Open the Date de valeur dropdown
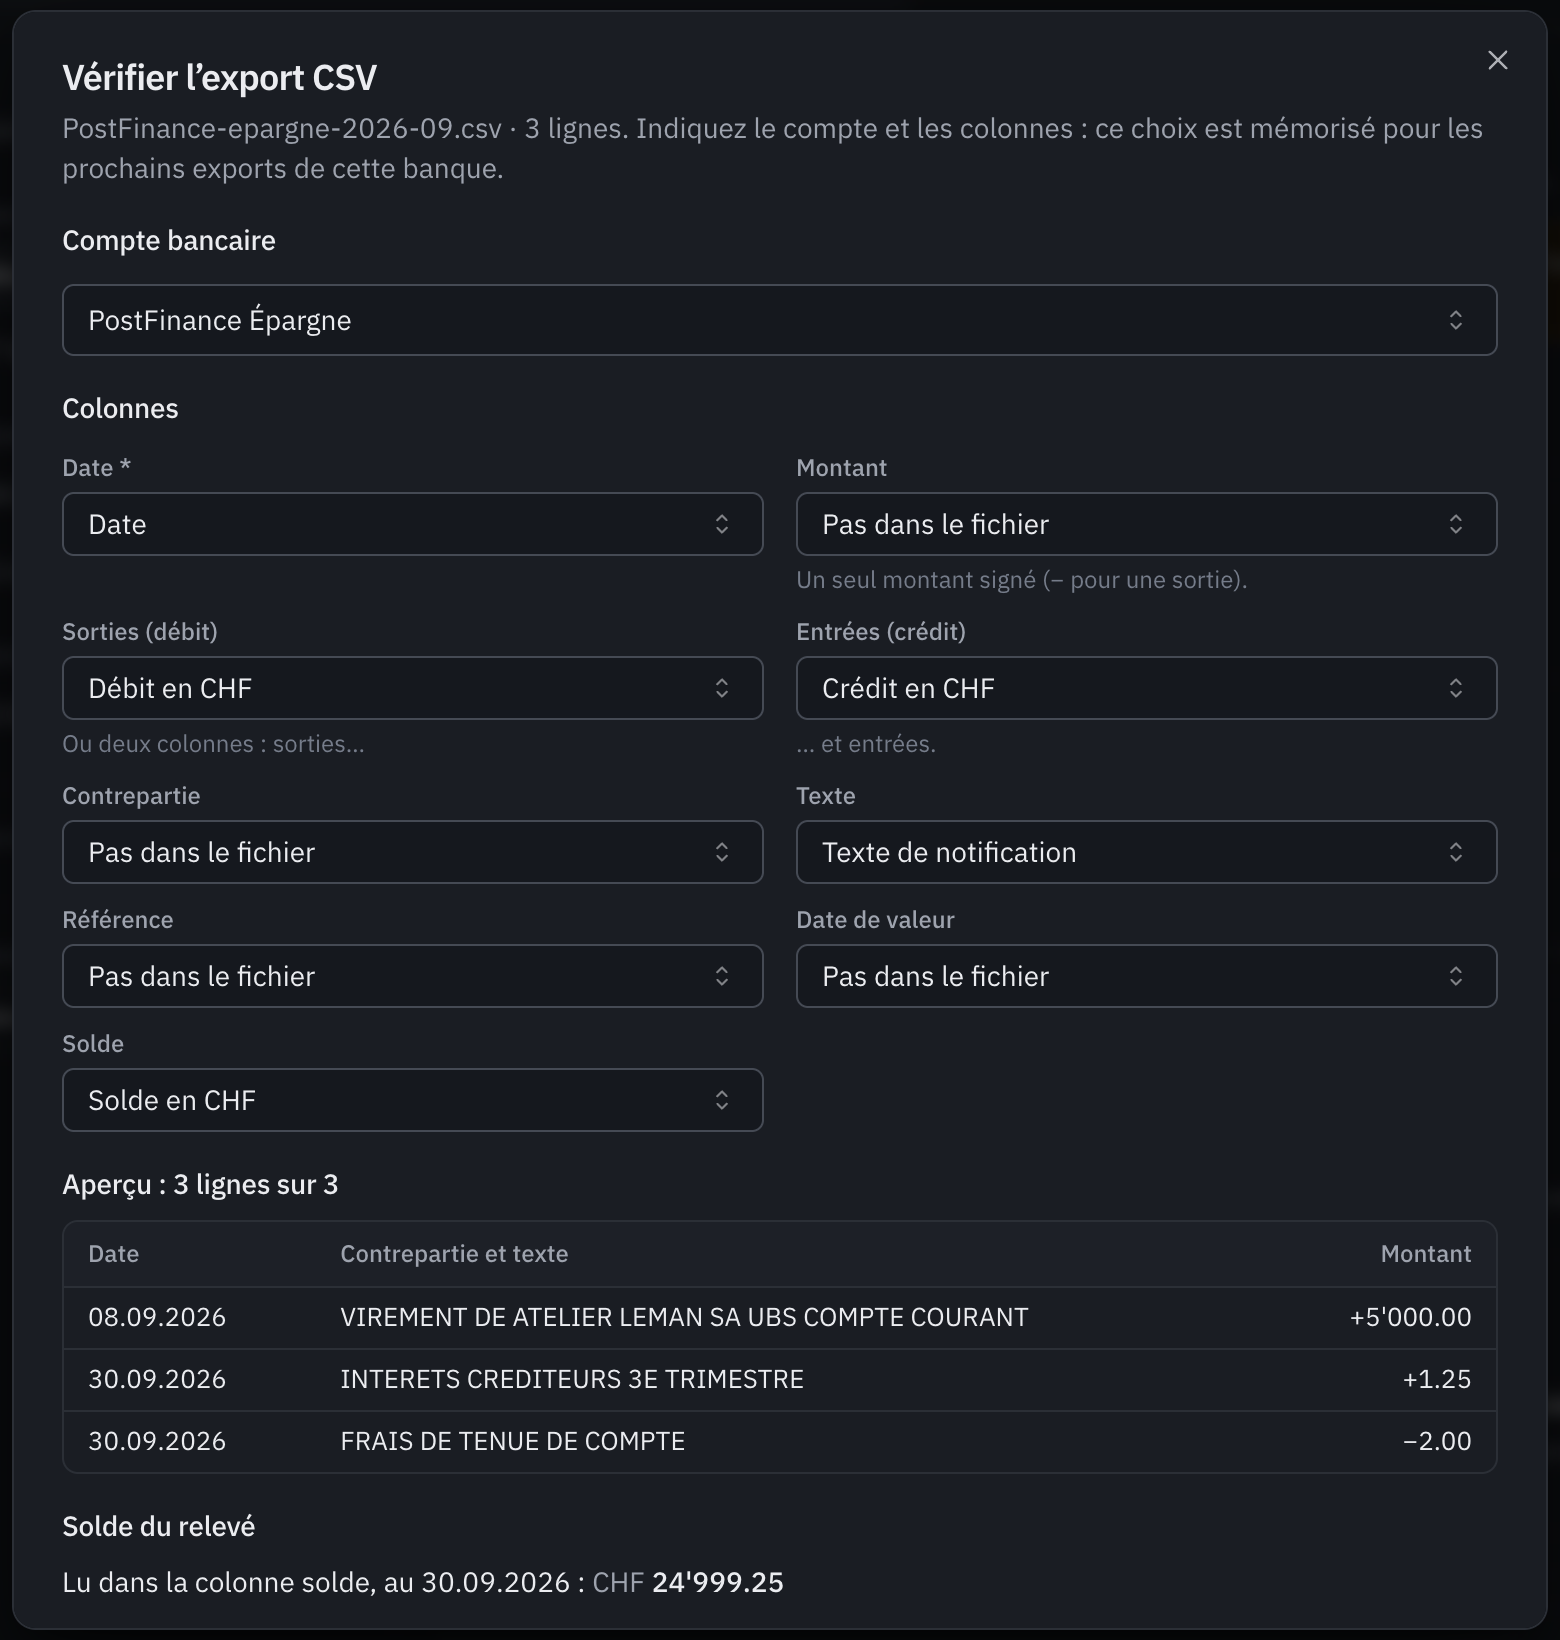1560x1640 pixels. click(x=1146, y=976)
